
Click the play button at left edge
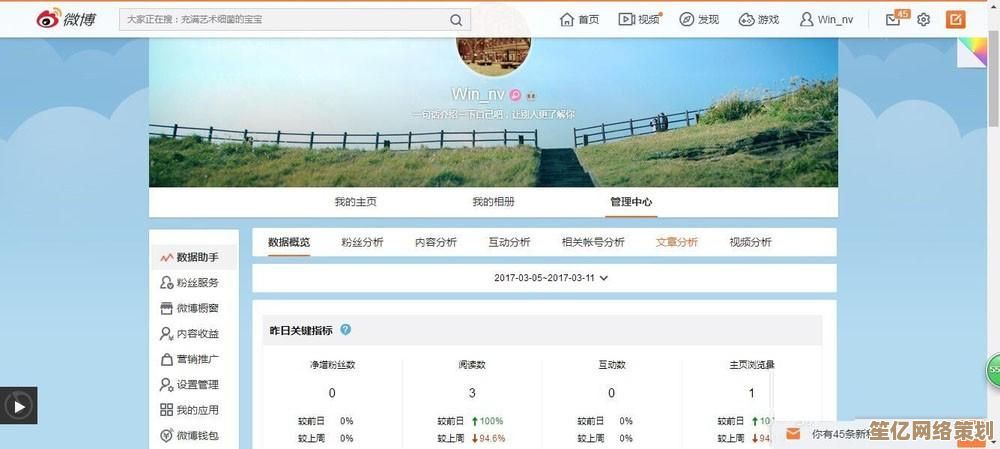(x=18, y=405)
